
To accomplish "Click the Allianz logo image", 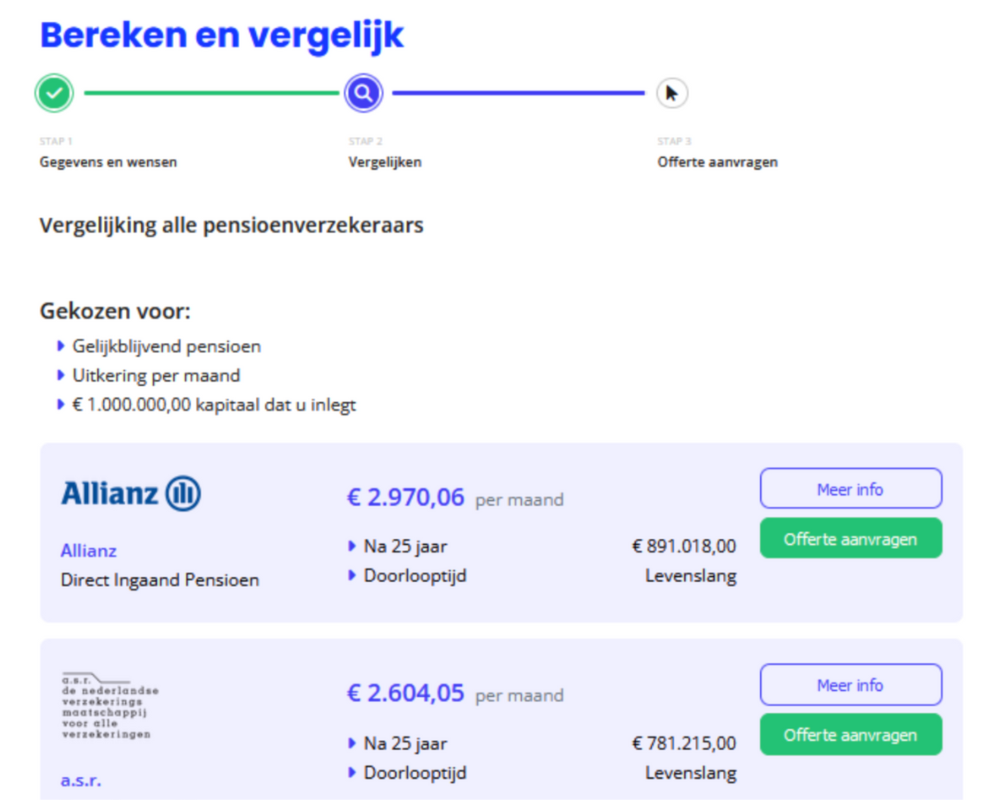I will coord(130,493).
